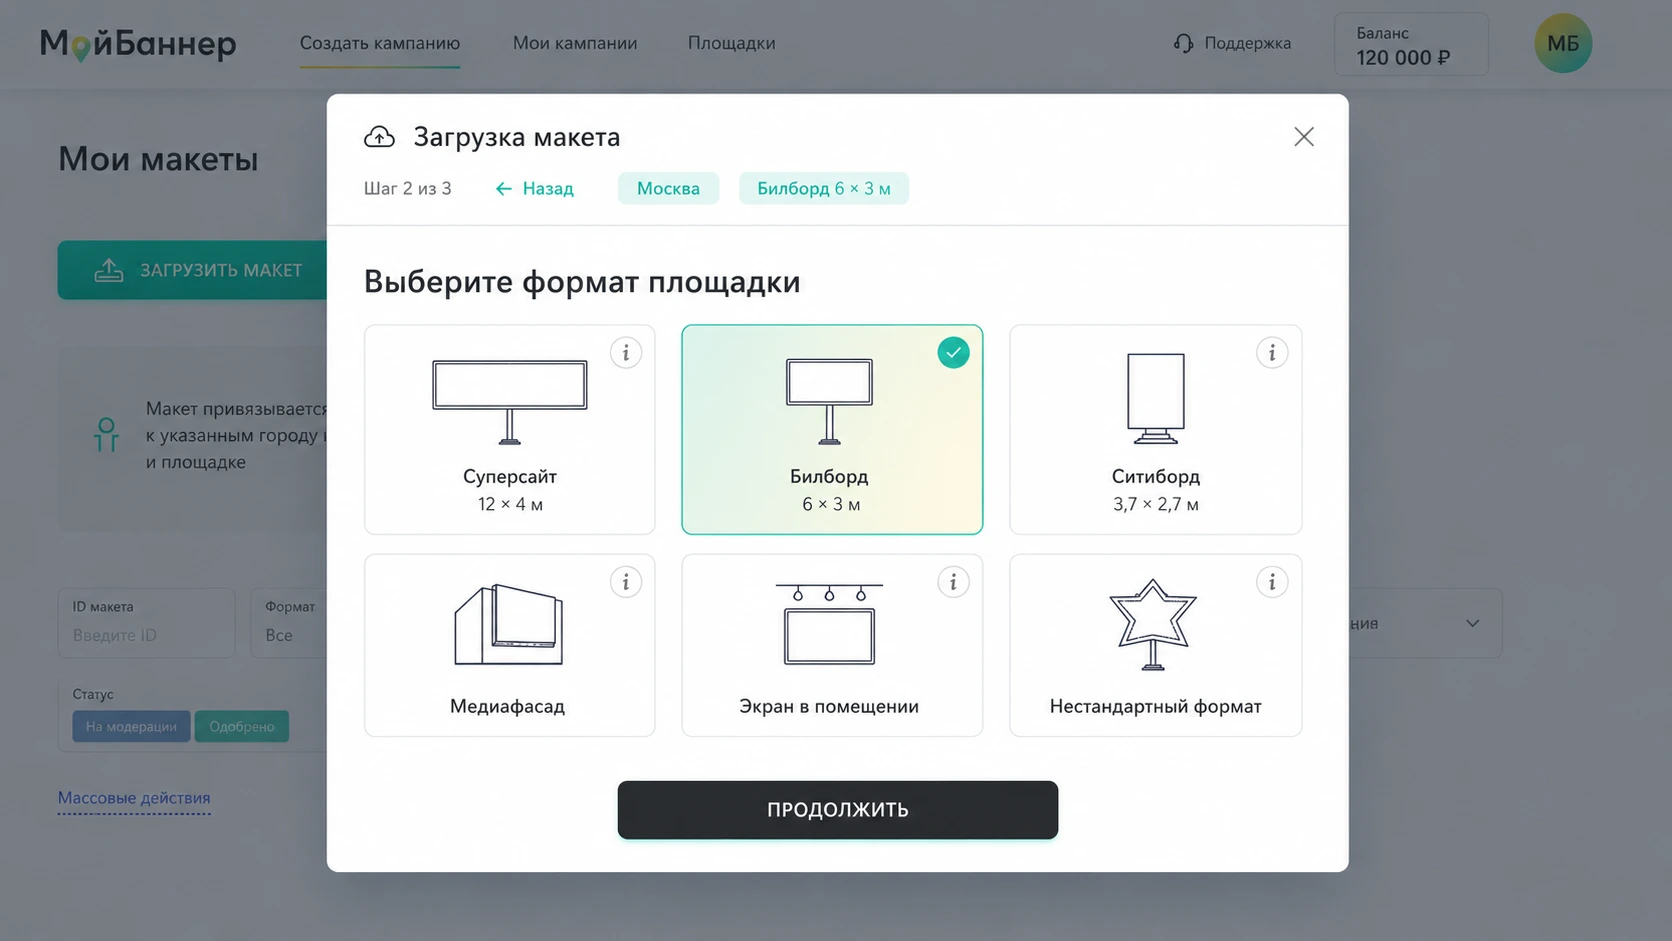Open the Создать кампанию tab
Image resolution: width=1672 pixels, height=941 pixels.
[380, 43]
